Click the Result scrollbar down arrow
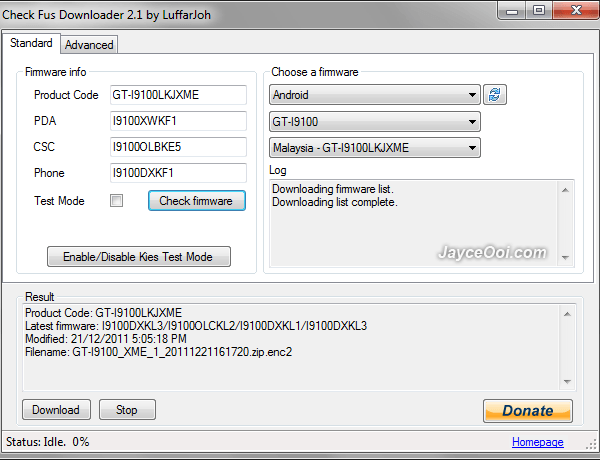This screenshot has width=600, height=460. tap(567, 382)
